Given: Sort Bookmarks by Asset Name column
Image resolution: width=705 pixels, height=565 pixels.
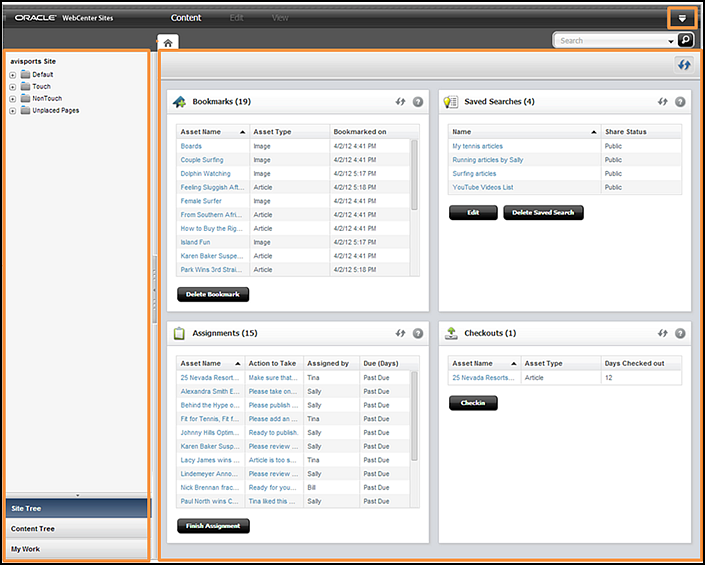Looking at the screenshot, I should (x=213, y=132).
